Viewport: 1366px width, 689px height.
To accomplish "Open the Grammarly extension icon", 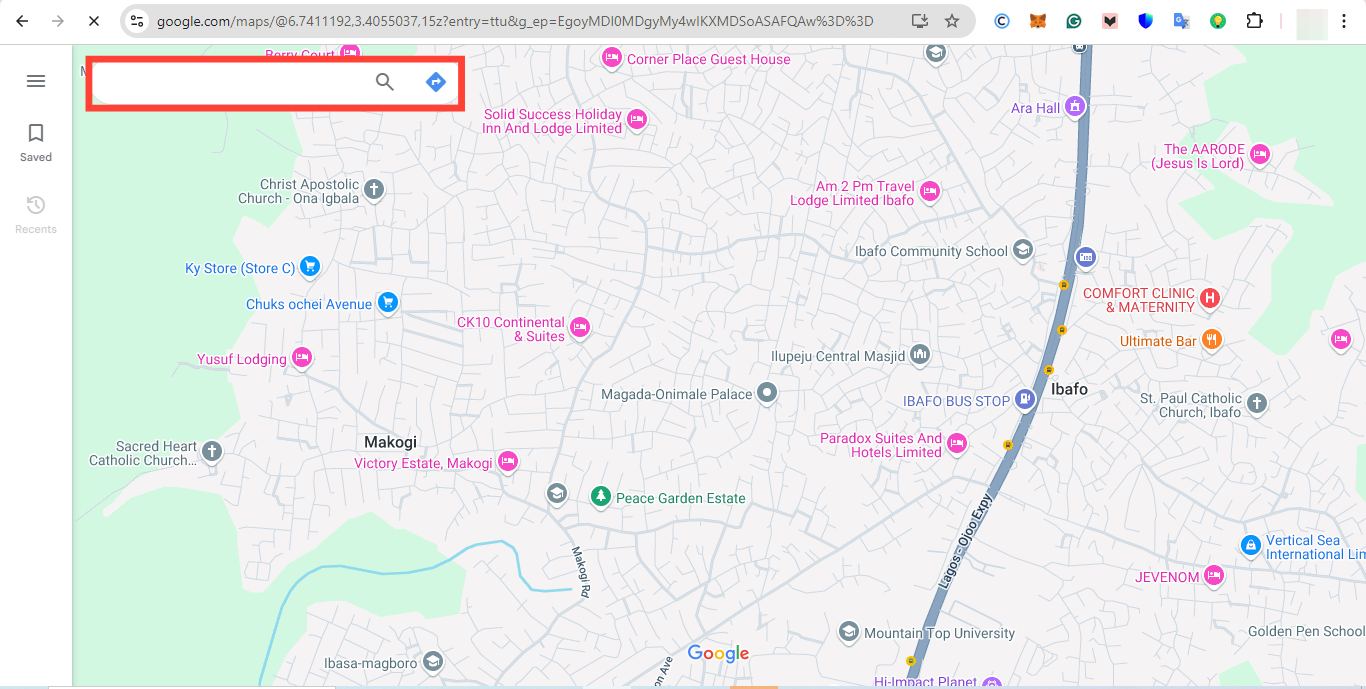I will [x=1074, y=21].
